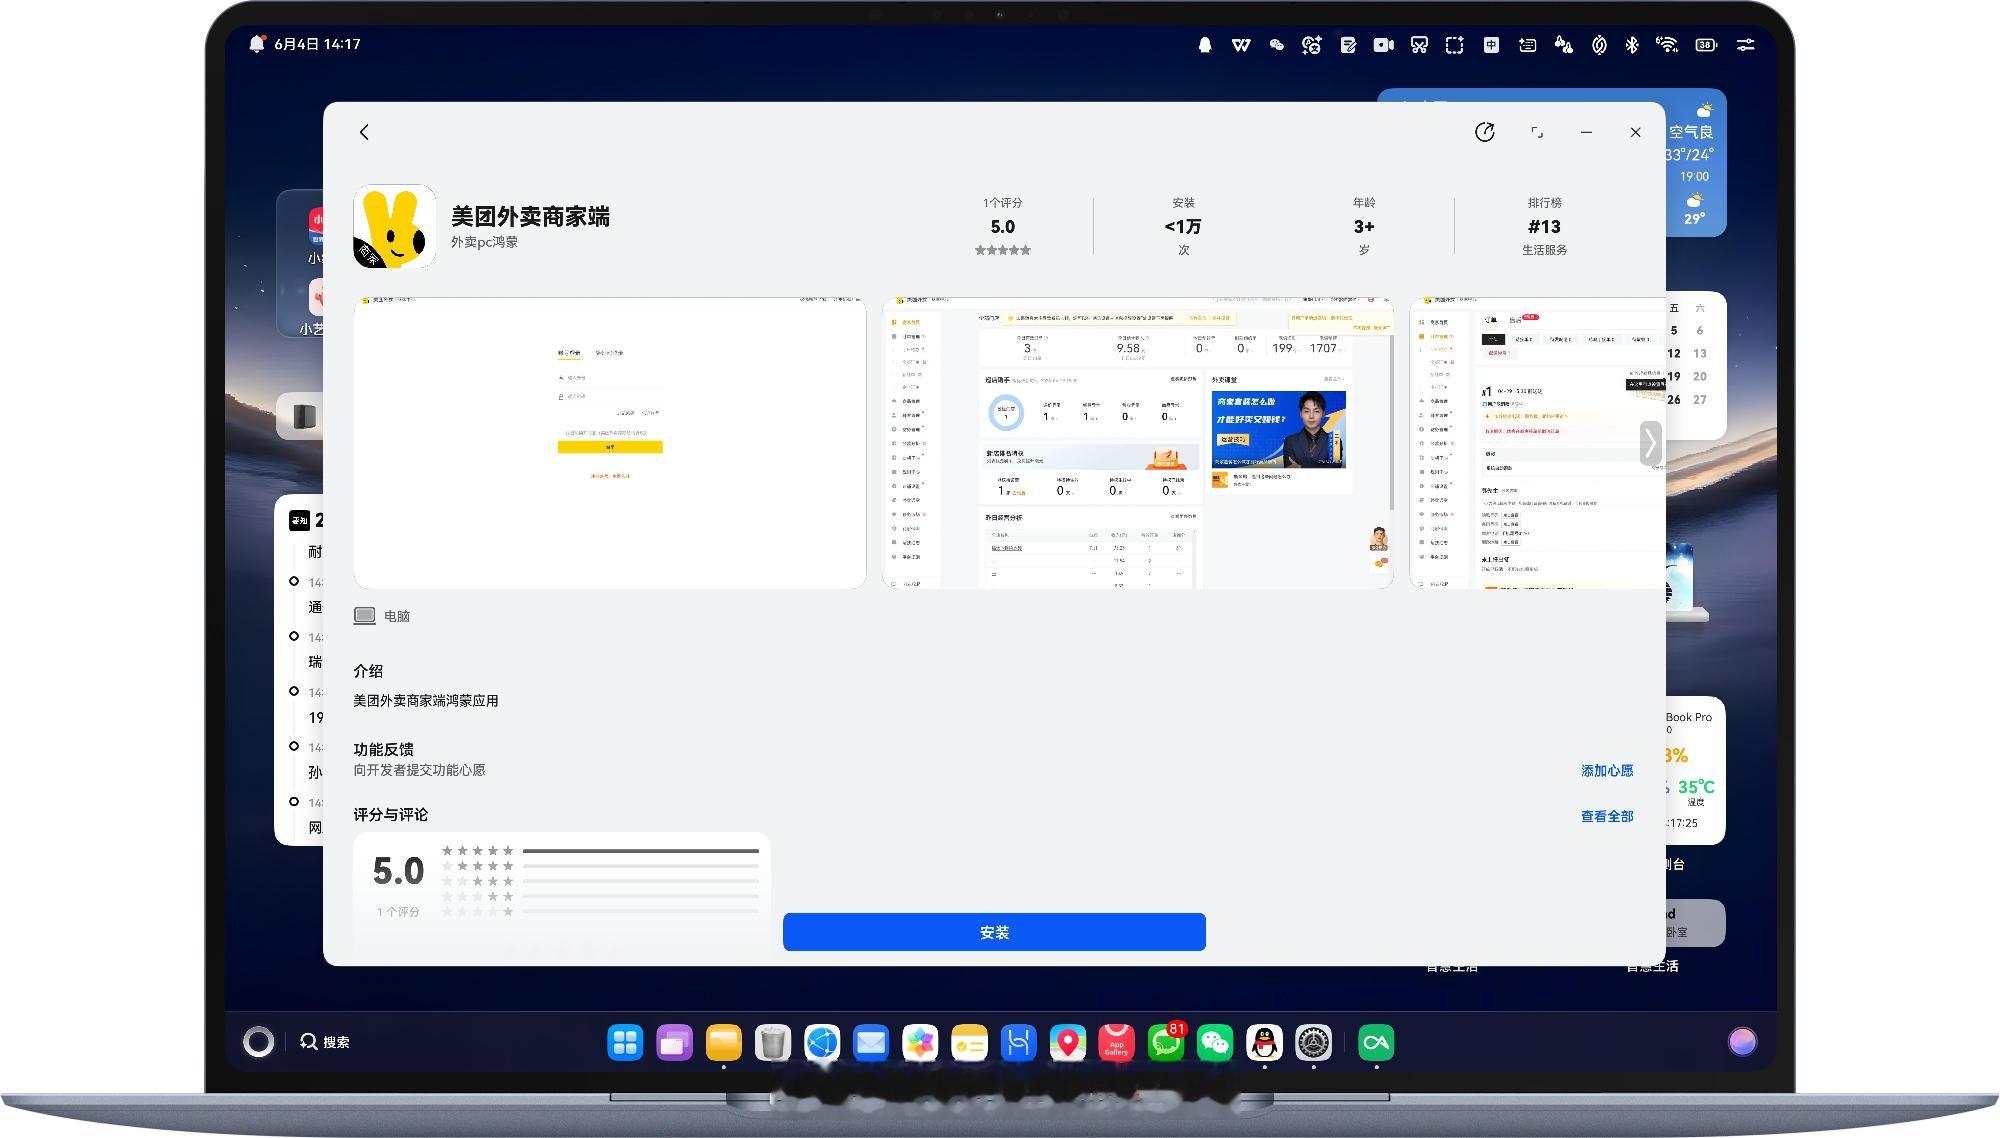
Task: Click the 6月4日 14:17 date and time
Action: (317, 44)
